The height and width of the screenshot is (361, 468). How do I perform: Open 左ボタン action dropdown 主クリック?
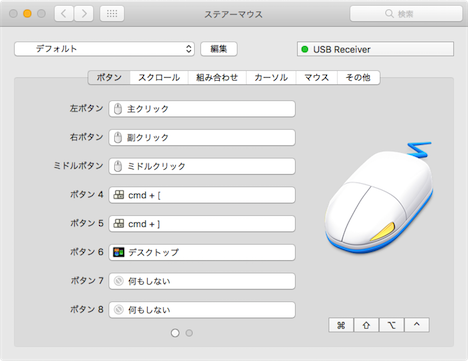coord(202,109)
